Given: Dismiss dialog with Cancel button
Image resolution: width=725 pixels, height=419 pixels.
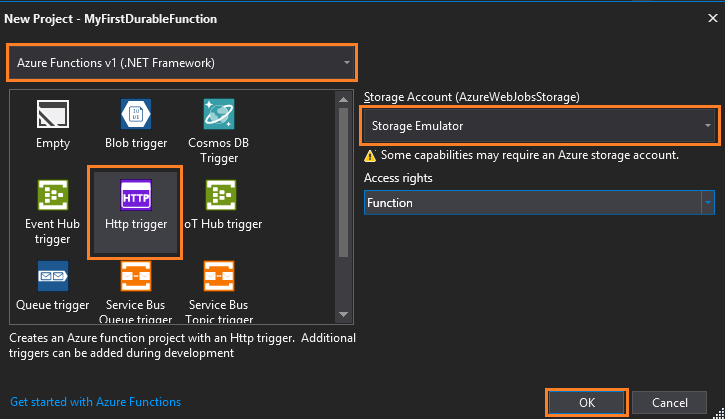Looking at the screenshot, I should click(670, 402).
